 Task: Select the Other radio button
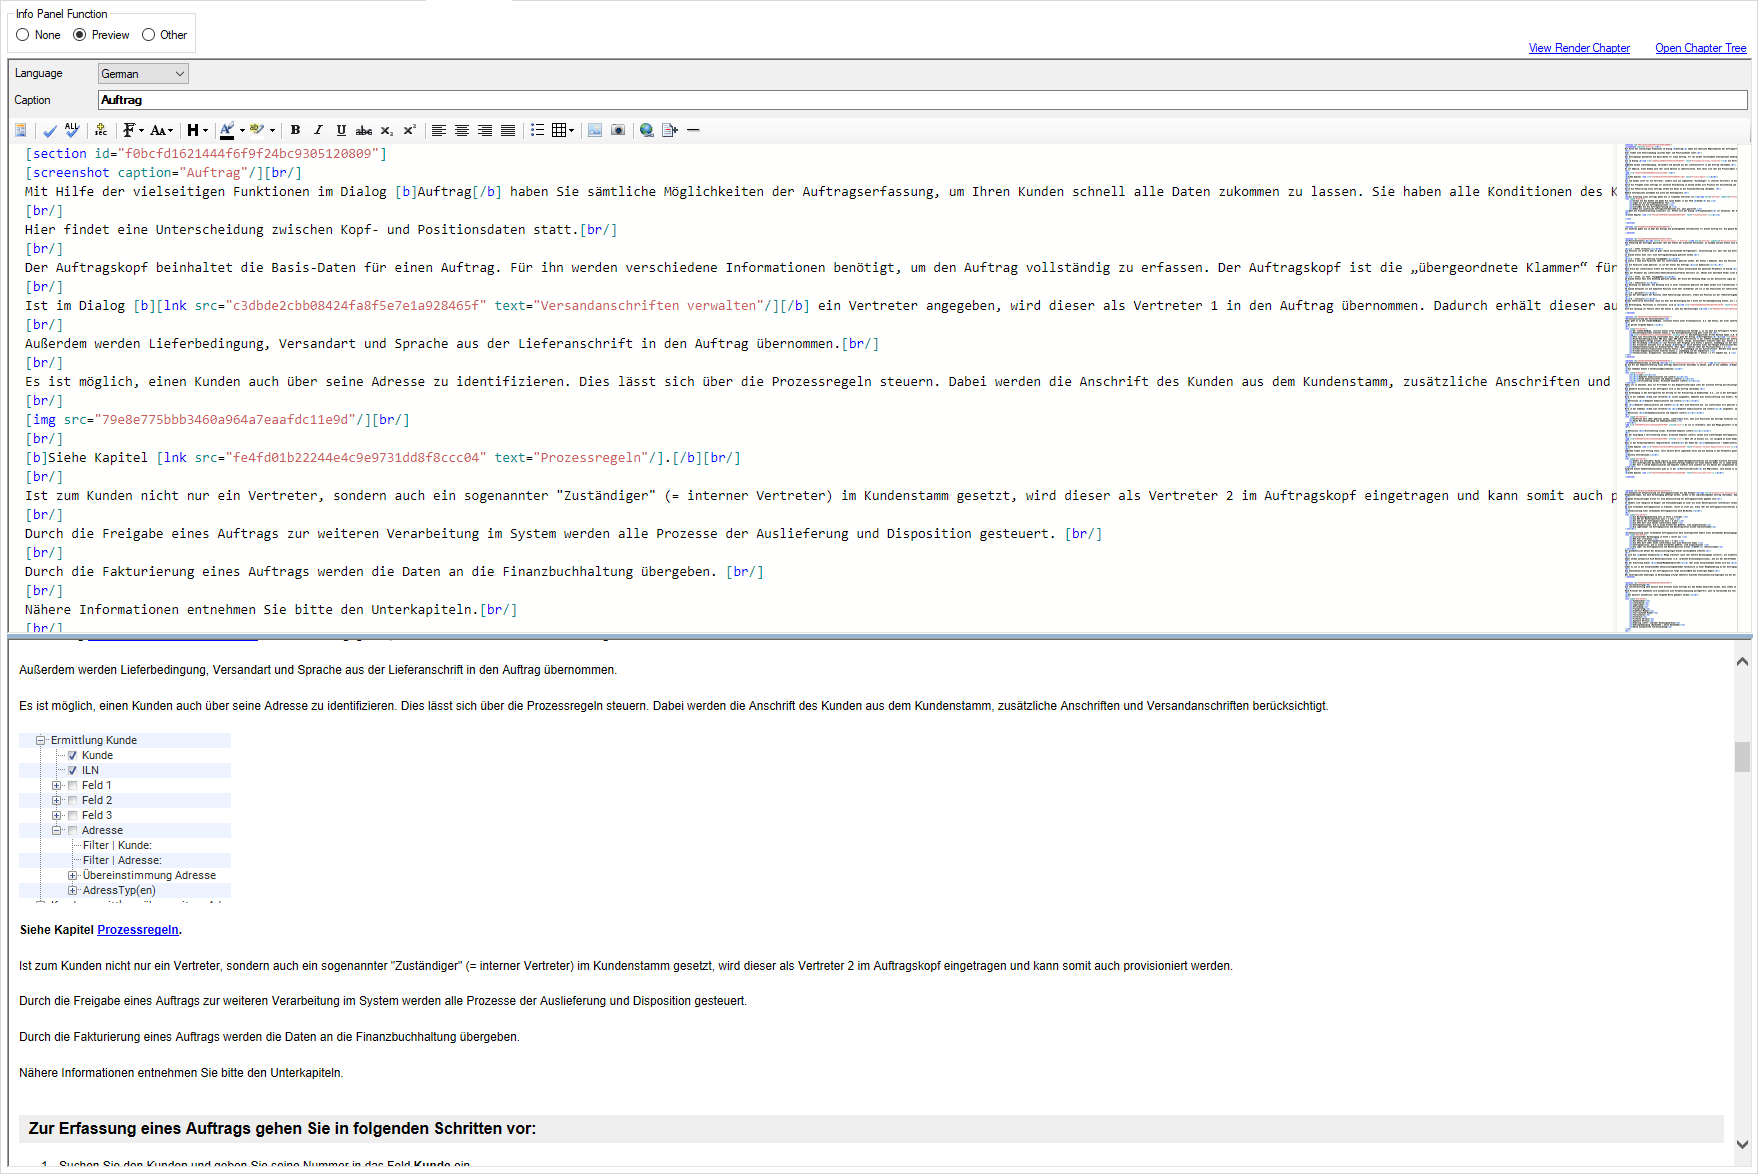point(149,35)
